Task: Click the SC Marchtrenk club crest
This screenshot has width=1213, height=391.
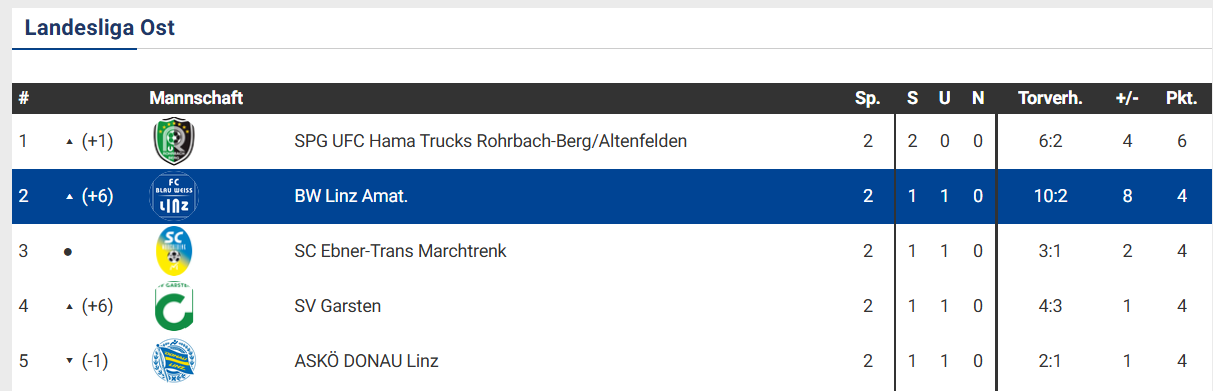Action: click(174, 251)
